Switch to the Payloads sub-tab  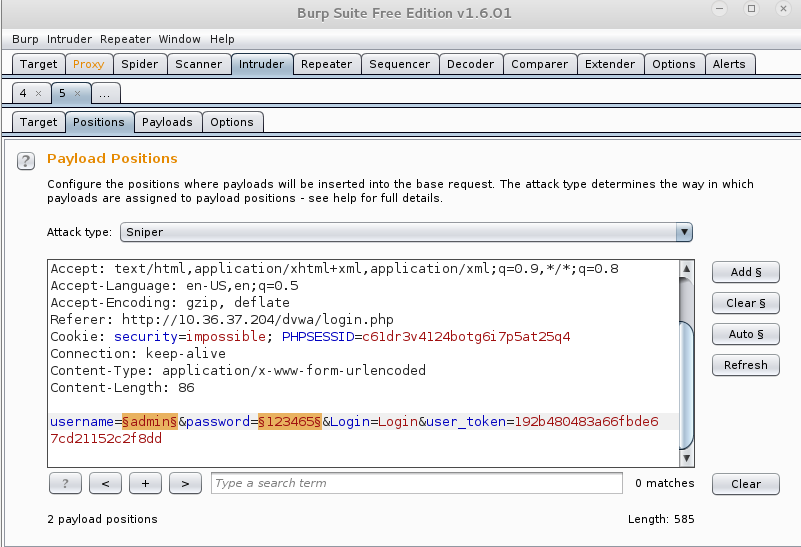pos(167,122)
